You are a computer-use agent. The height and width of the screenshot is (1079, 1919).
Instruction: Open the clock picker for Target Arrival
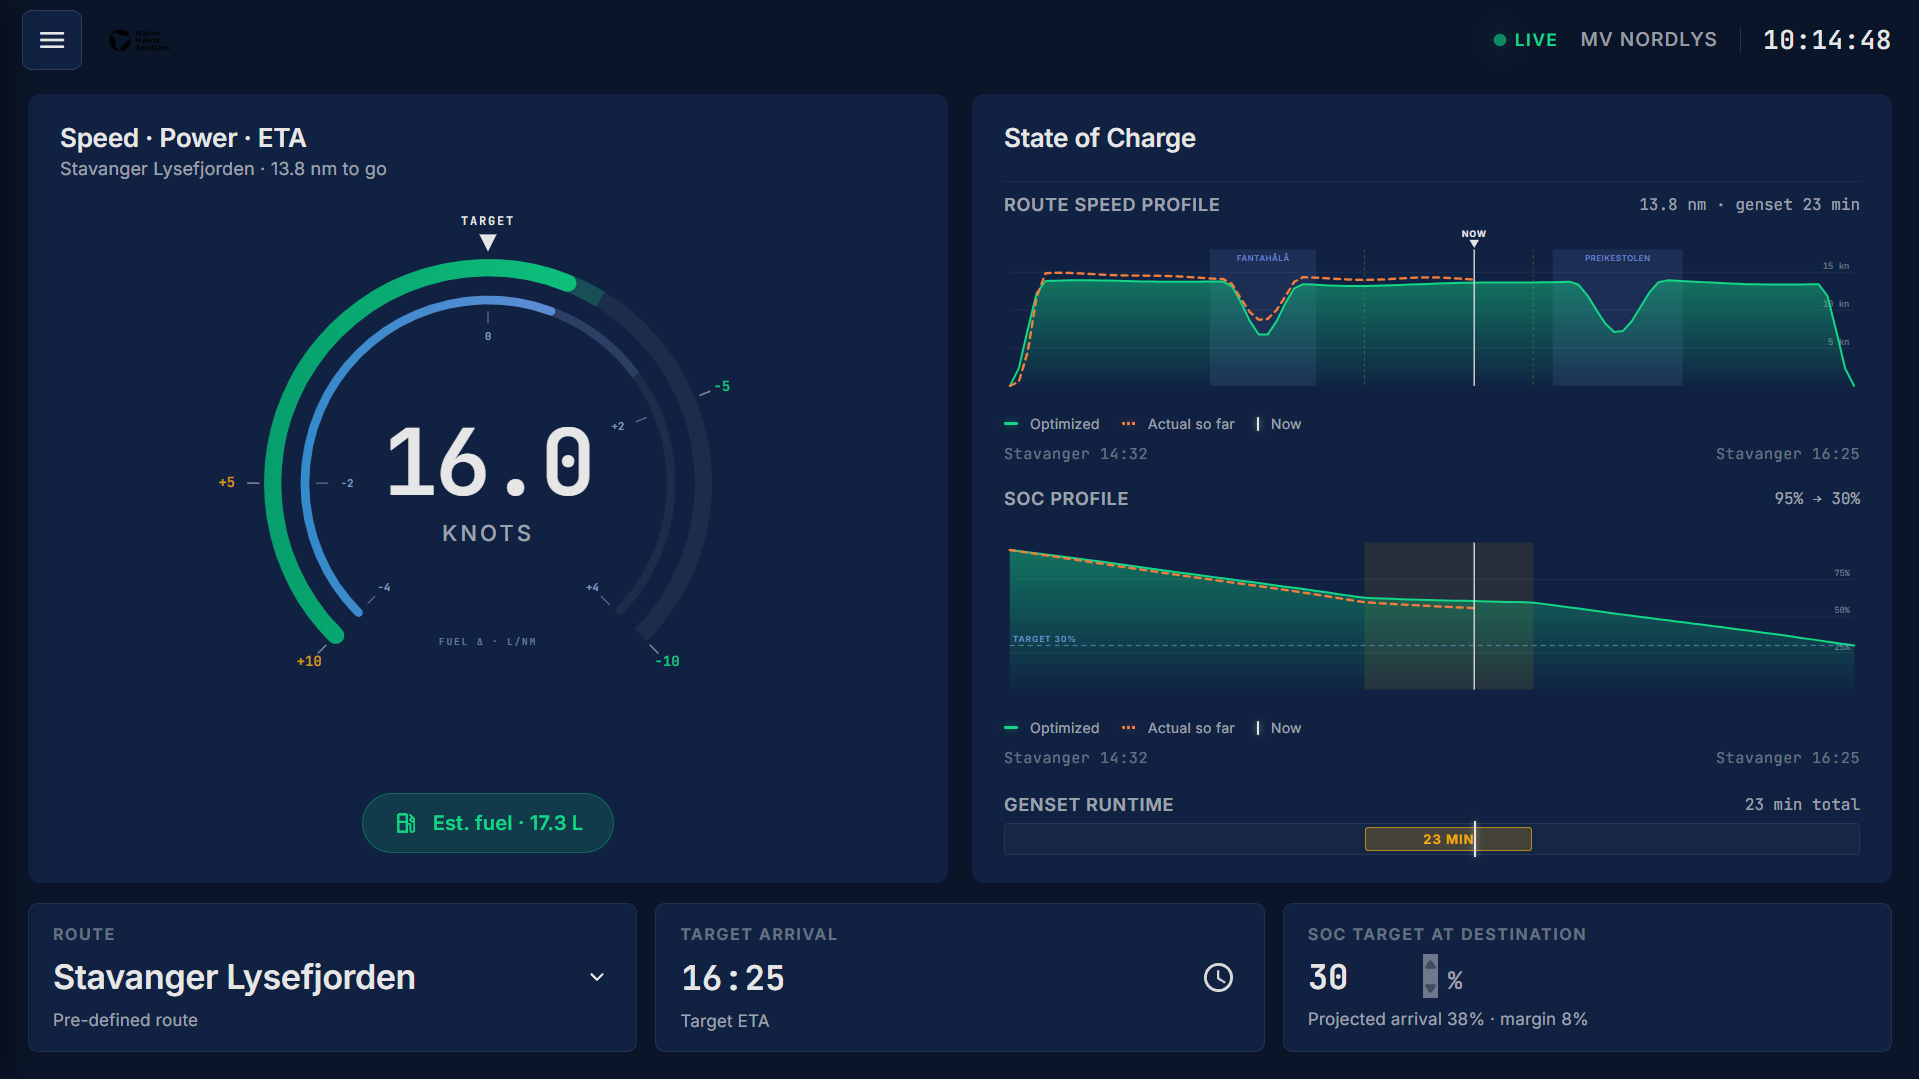(x=1218, y=978)
